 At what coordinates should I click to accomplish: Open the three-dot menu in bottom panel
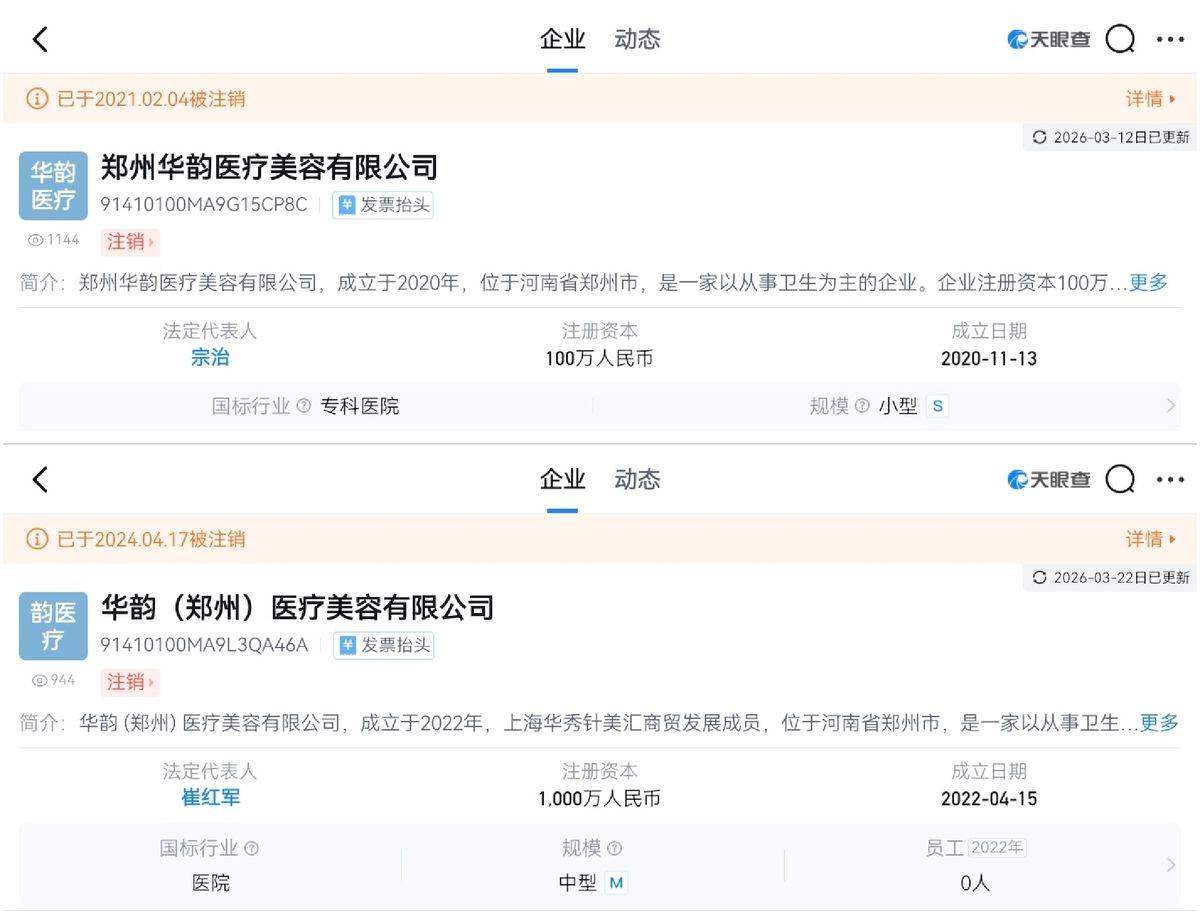tap(1170, 480)
